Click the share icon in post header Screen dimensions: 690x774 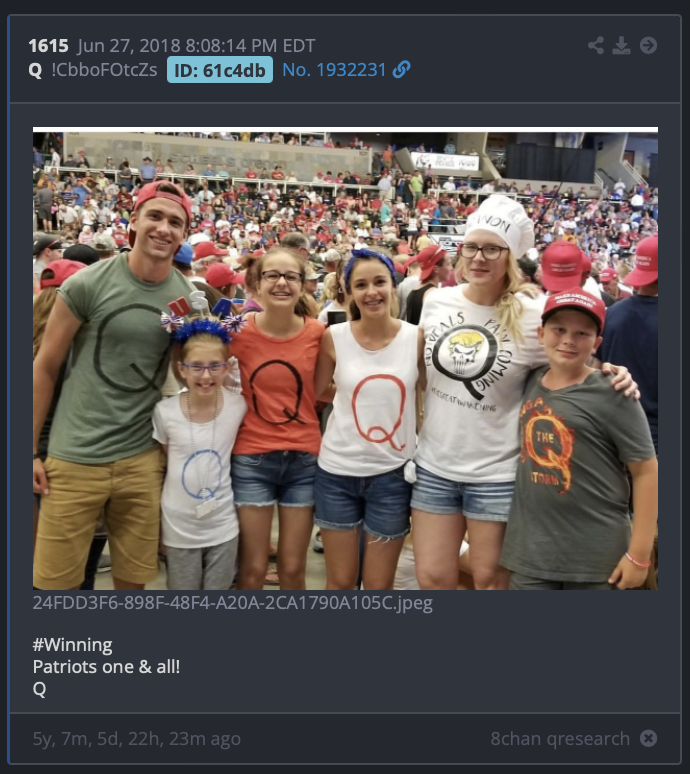(x=596, y=45)
